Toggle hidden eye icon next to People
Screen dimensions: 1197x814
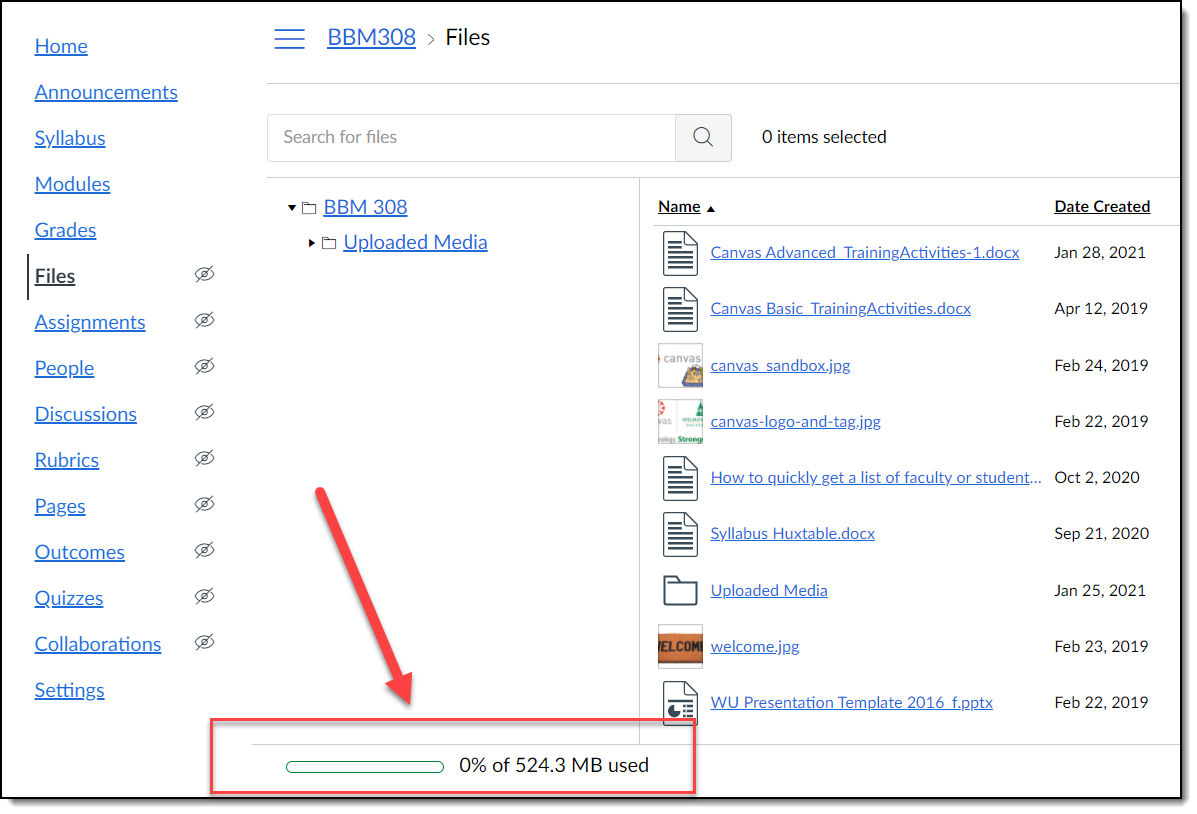tap(204, 366)
